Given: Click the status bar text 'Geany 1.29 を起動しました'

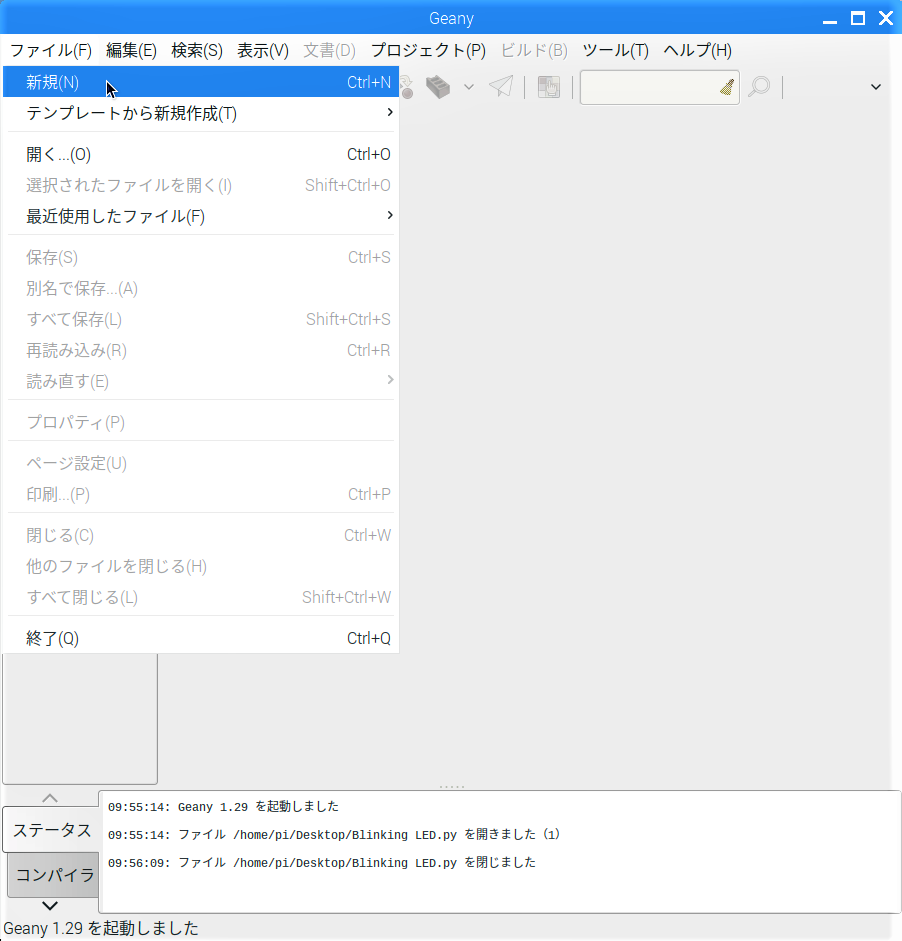Looking at the screenshot, I should click(101, 928).
